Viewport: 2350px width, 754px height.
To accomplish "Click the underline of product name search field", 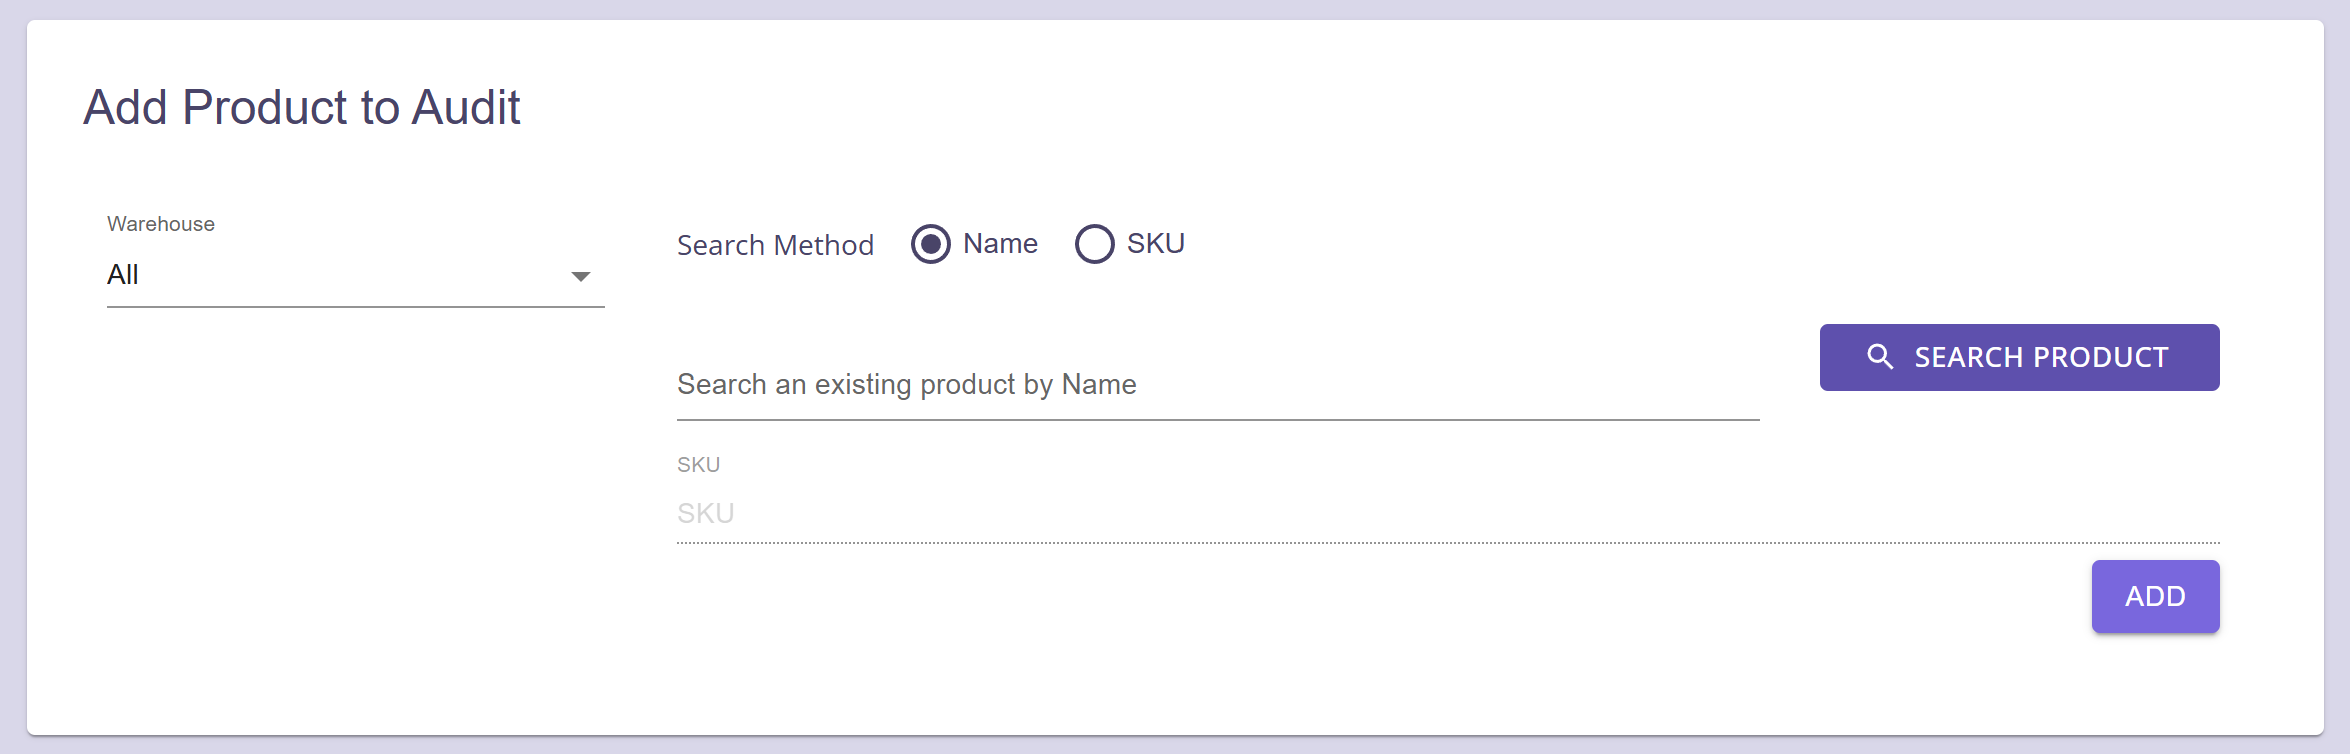I will point(1218,420).
